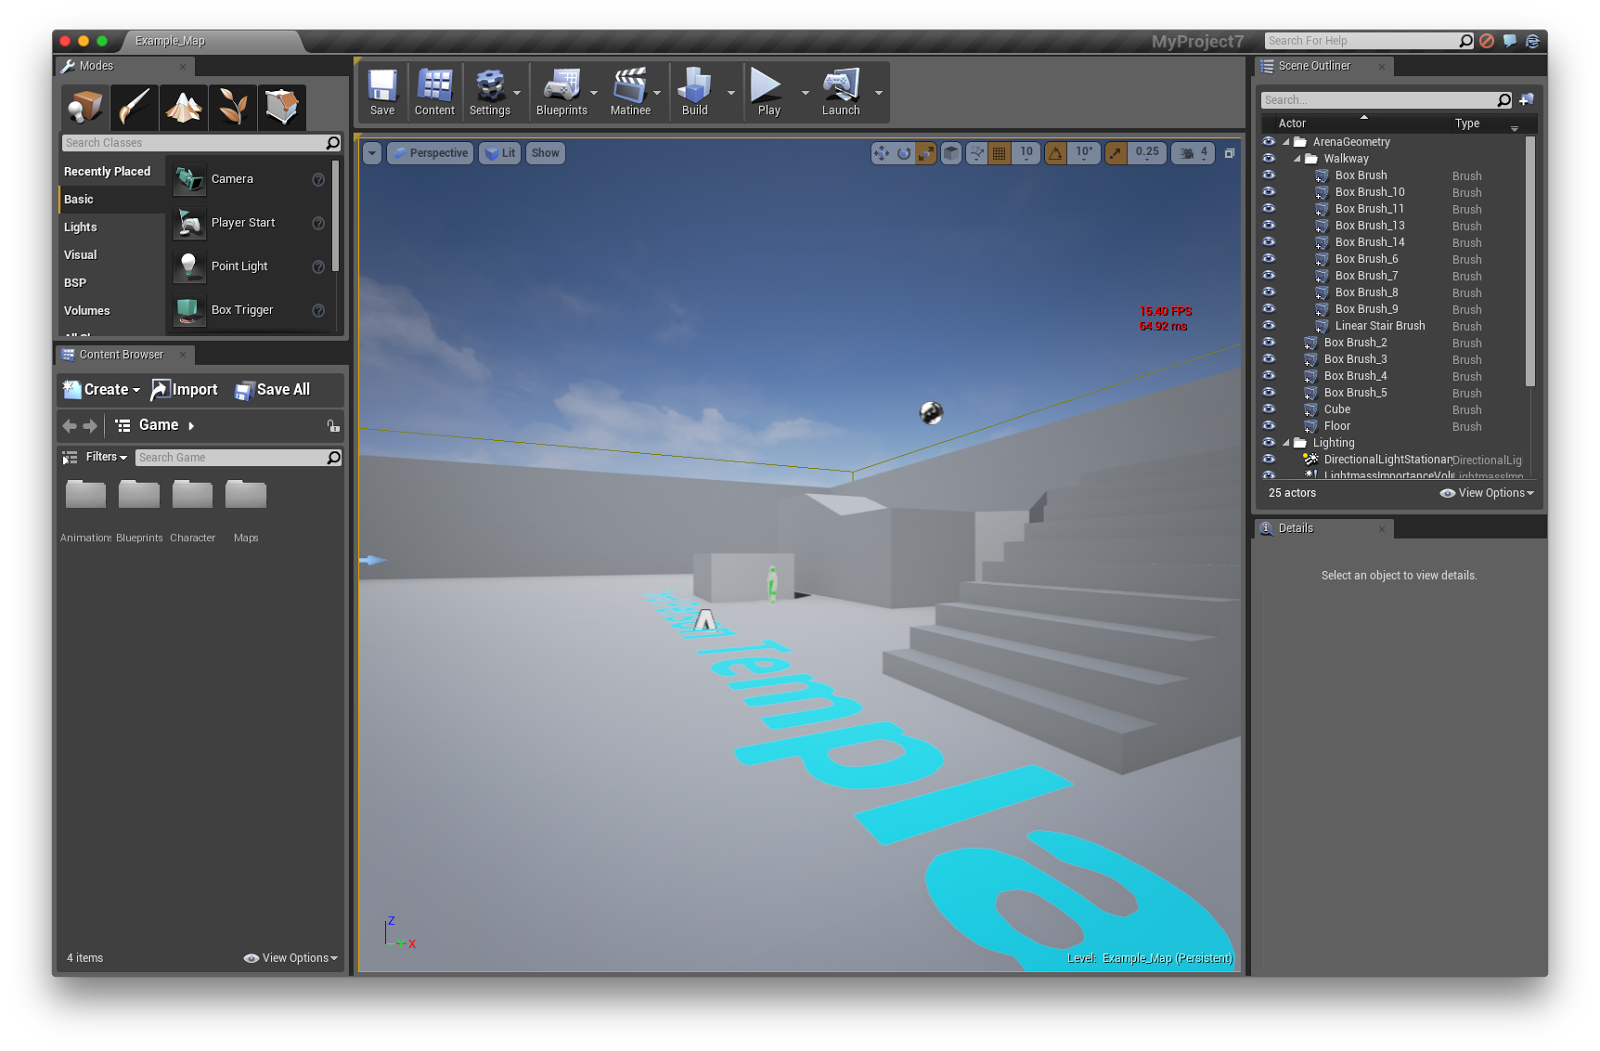The image size is (1600, 1051).
Task: Click the Save All button
Action: (x=272, y=390)
